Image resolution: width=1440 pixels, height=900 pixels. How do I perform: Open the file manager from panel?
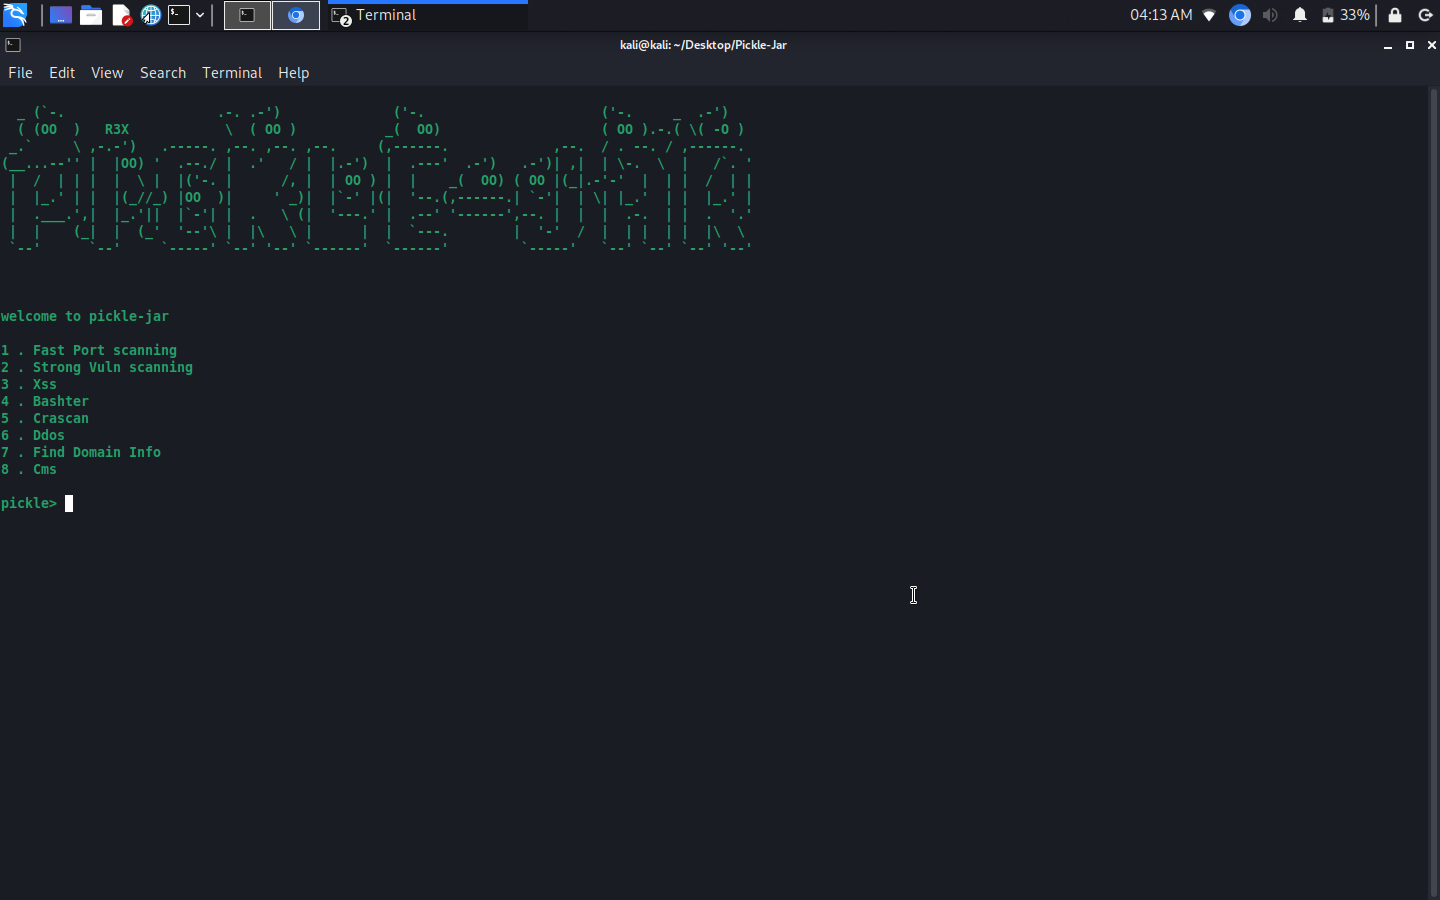click(x=91, y=15)
